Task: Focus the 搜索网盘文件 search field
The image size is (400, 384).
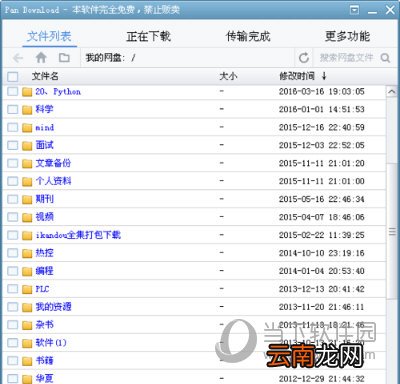Action: tap(347, 58)
